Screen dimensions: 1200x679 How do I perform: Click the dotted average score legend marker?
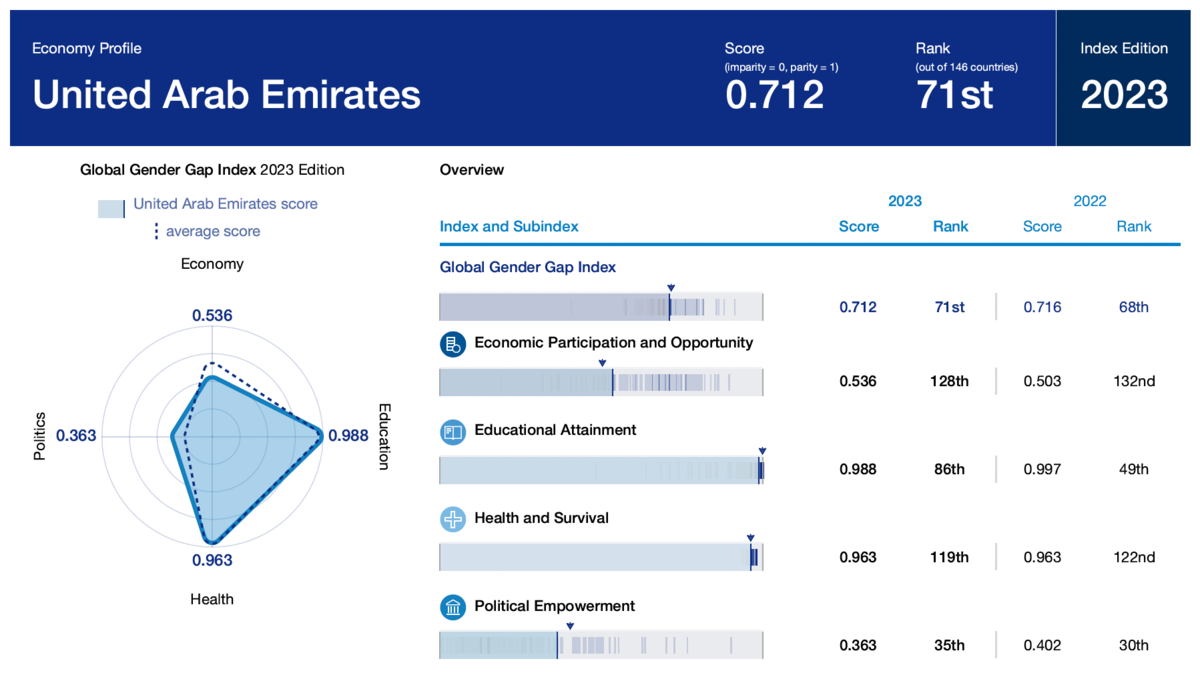click(156, 231)
